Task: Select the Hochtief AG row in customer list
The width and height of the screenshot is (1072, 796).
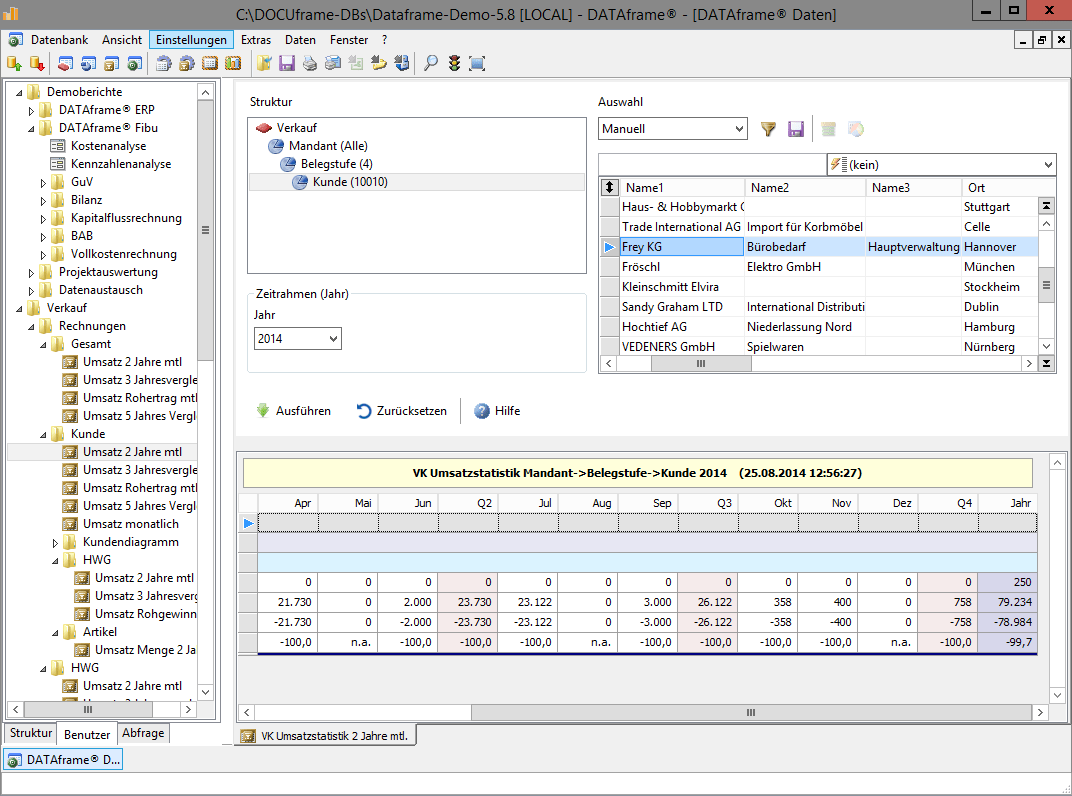Action: click(x=654, y=327)
